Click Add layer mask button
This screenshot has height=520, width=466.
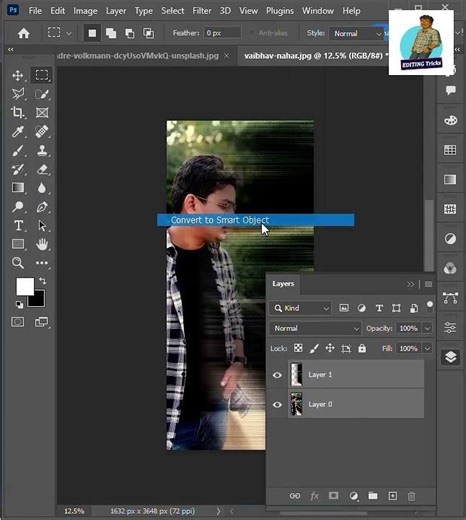coord(333,496)
